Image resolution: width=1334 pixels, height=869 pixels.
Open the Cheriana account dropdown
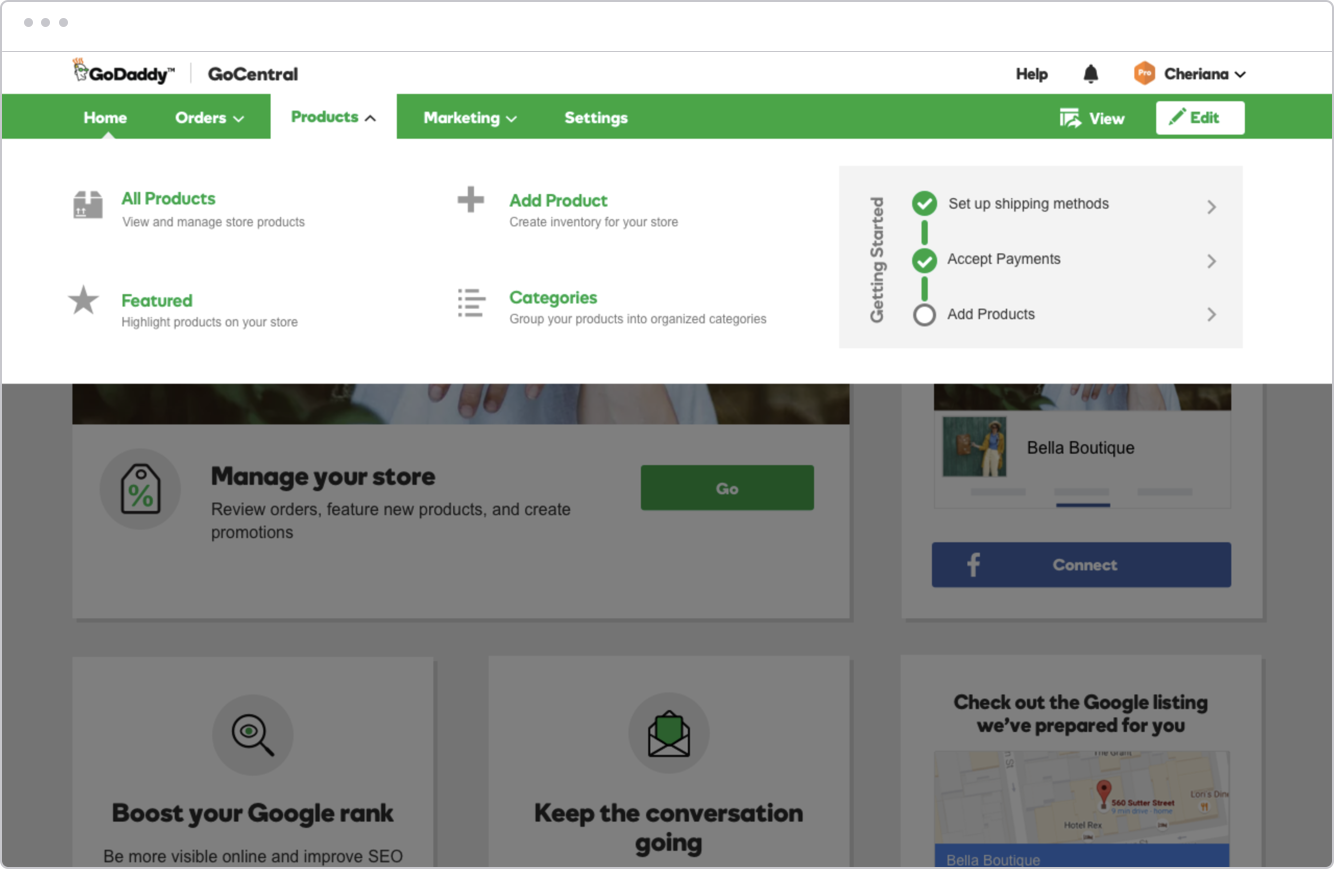[1205, 74]
